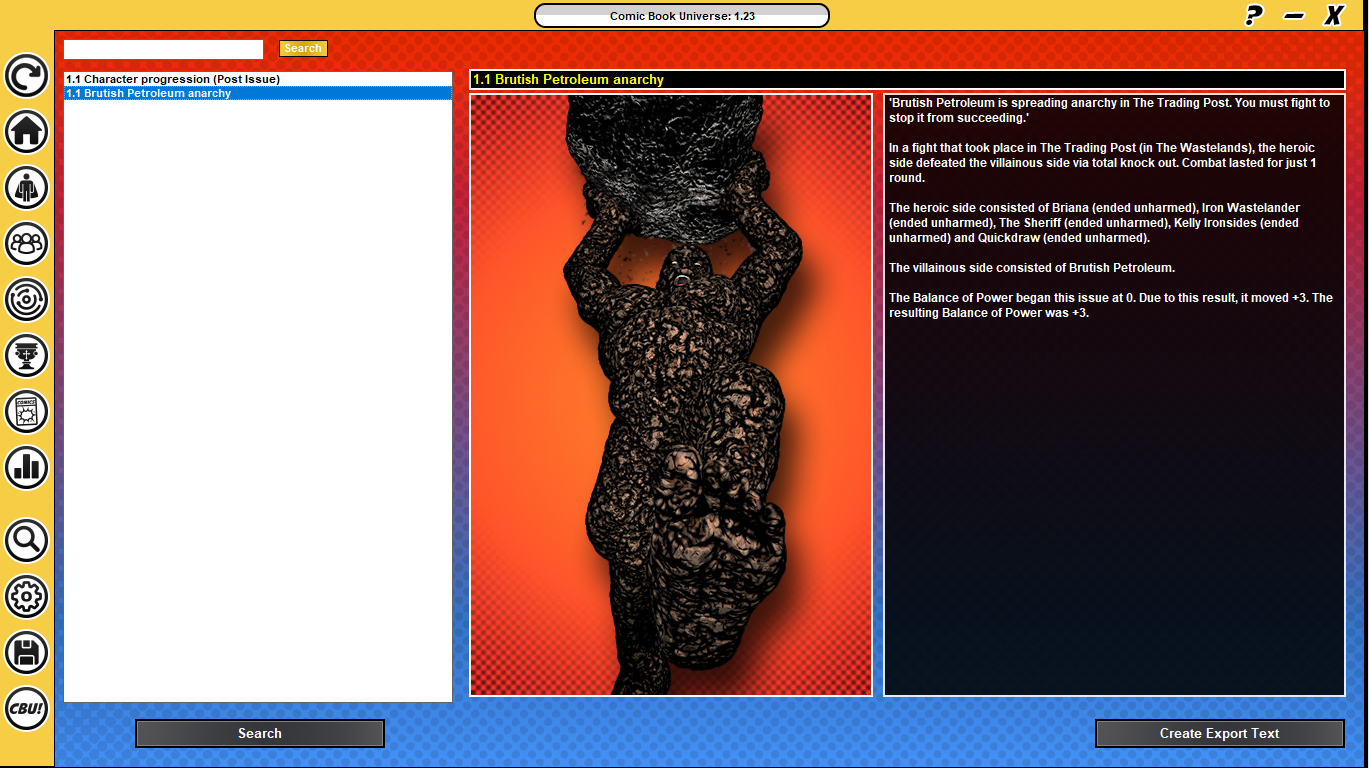Open the comics issue icon
This screenshot has width=1369, height=768.
click(x=27, y=411)
